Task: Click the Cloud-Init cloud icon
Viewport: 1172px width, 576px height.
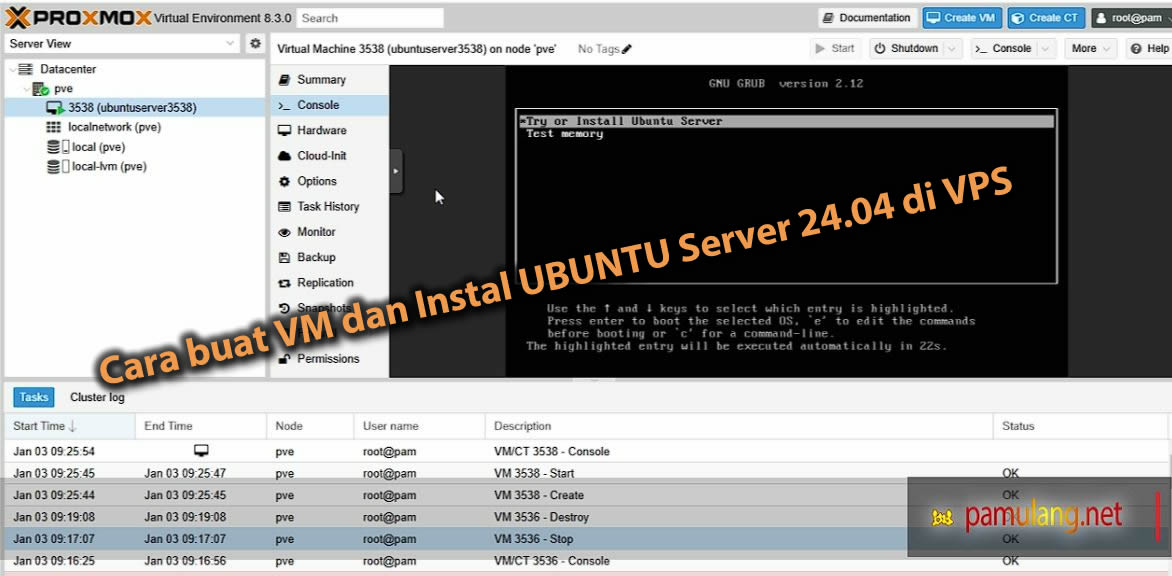Action: (284, 156)
